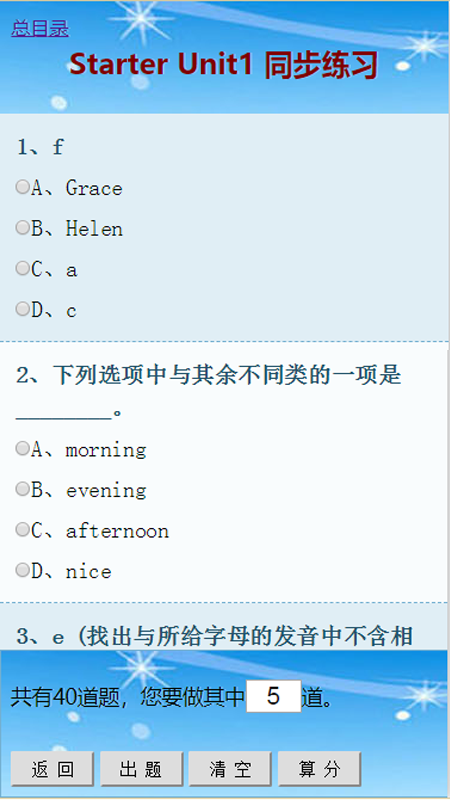
Task: Pick option D nice
Action: (22, 570)
